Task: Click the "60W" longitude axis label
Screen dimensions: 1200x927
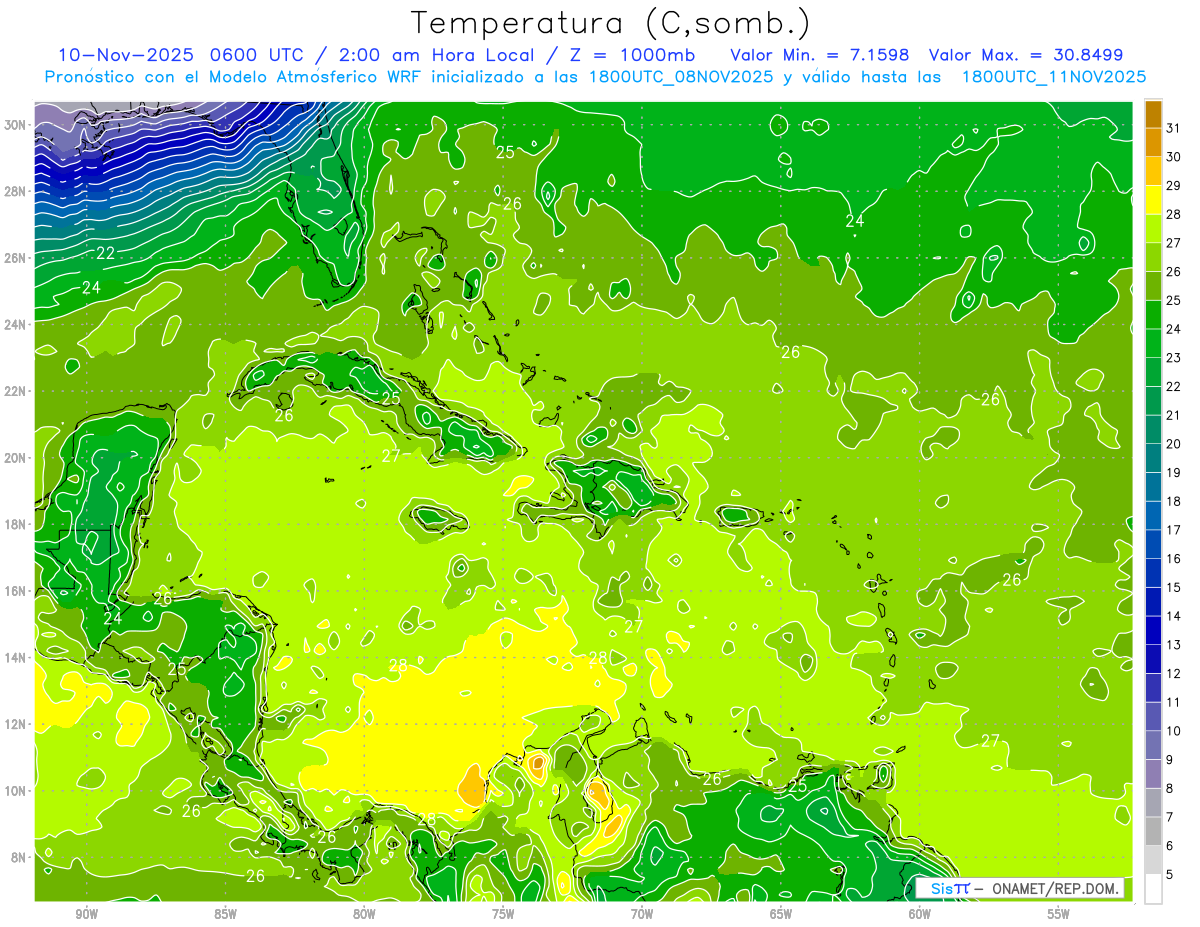Action: tap(920, 914)
